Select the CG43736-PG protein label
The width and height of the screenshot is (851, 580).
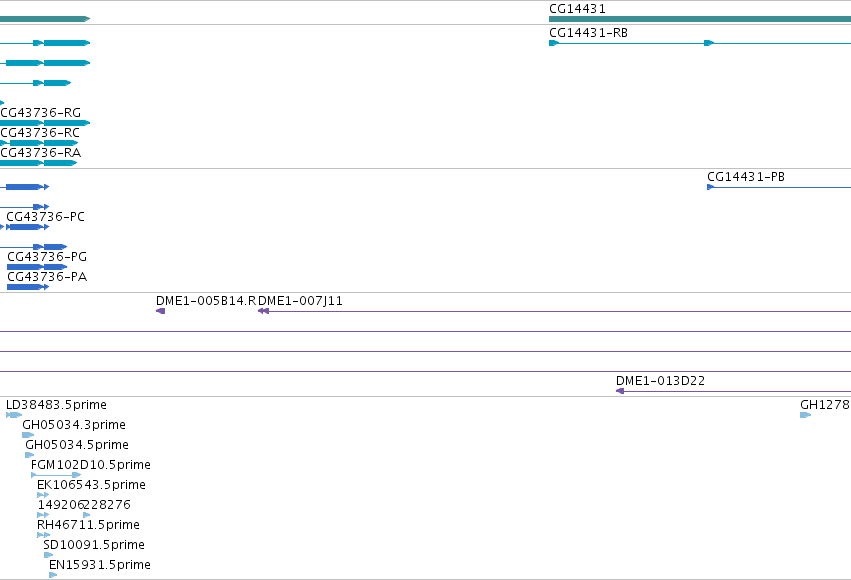(x=47, y=257)
